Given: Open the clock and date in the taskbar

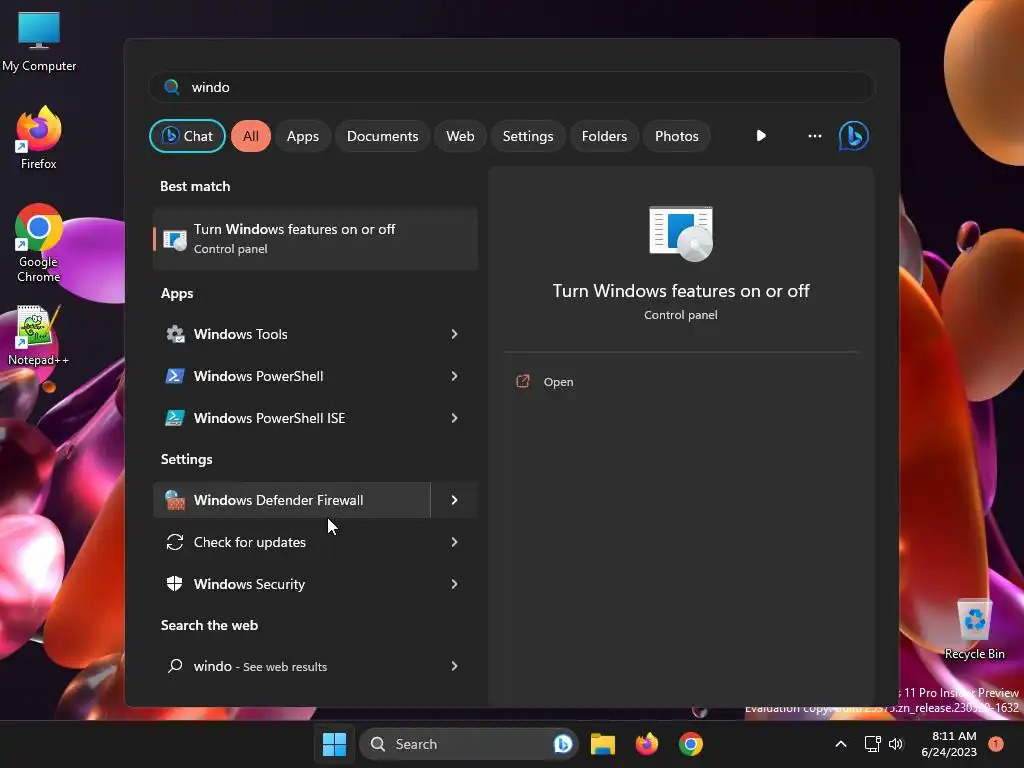Looking at the screenshot, I should (949, 744).
